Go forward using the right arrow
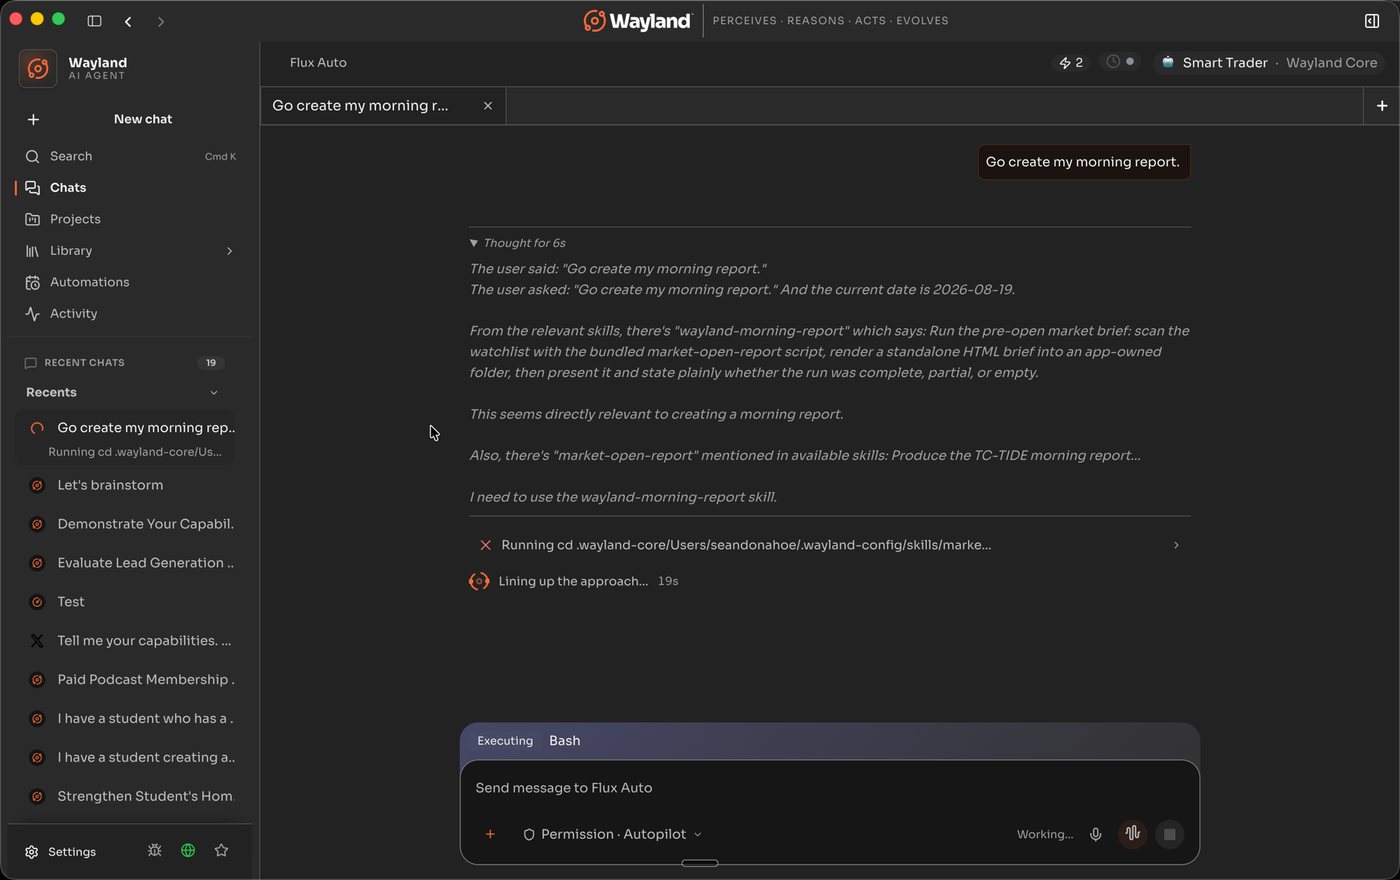1400x880 pixels. [x=161, y=21]
